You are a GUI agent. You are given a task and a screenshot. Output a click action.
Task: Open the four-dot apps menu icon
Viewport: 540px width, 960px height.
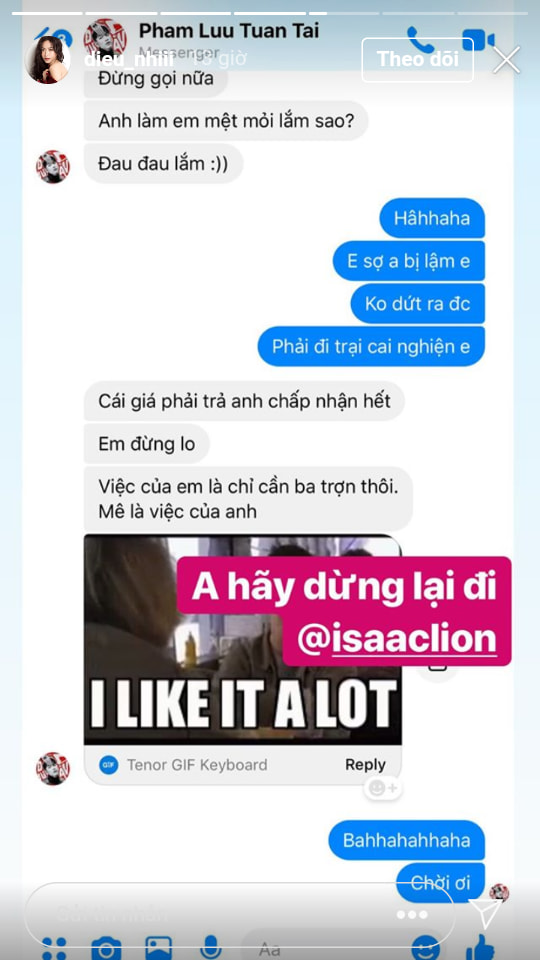(x=54, y=949)
